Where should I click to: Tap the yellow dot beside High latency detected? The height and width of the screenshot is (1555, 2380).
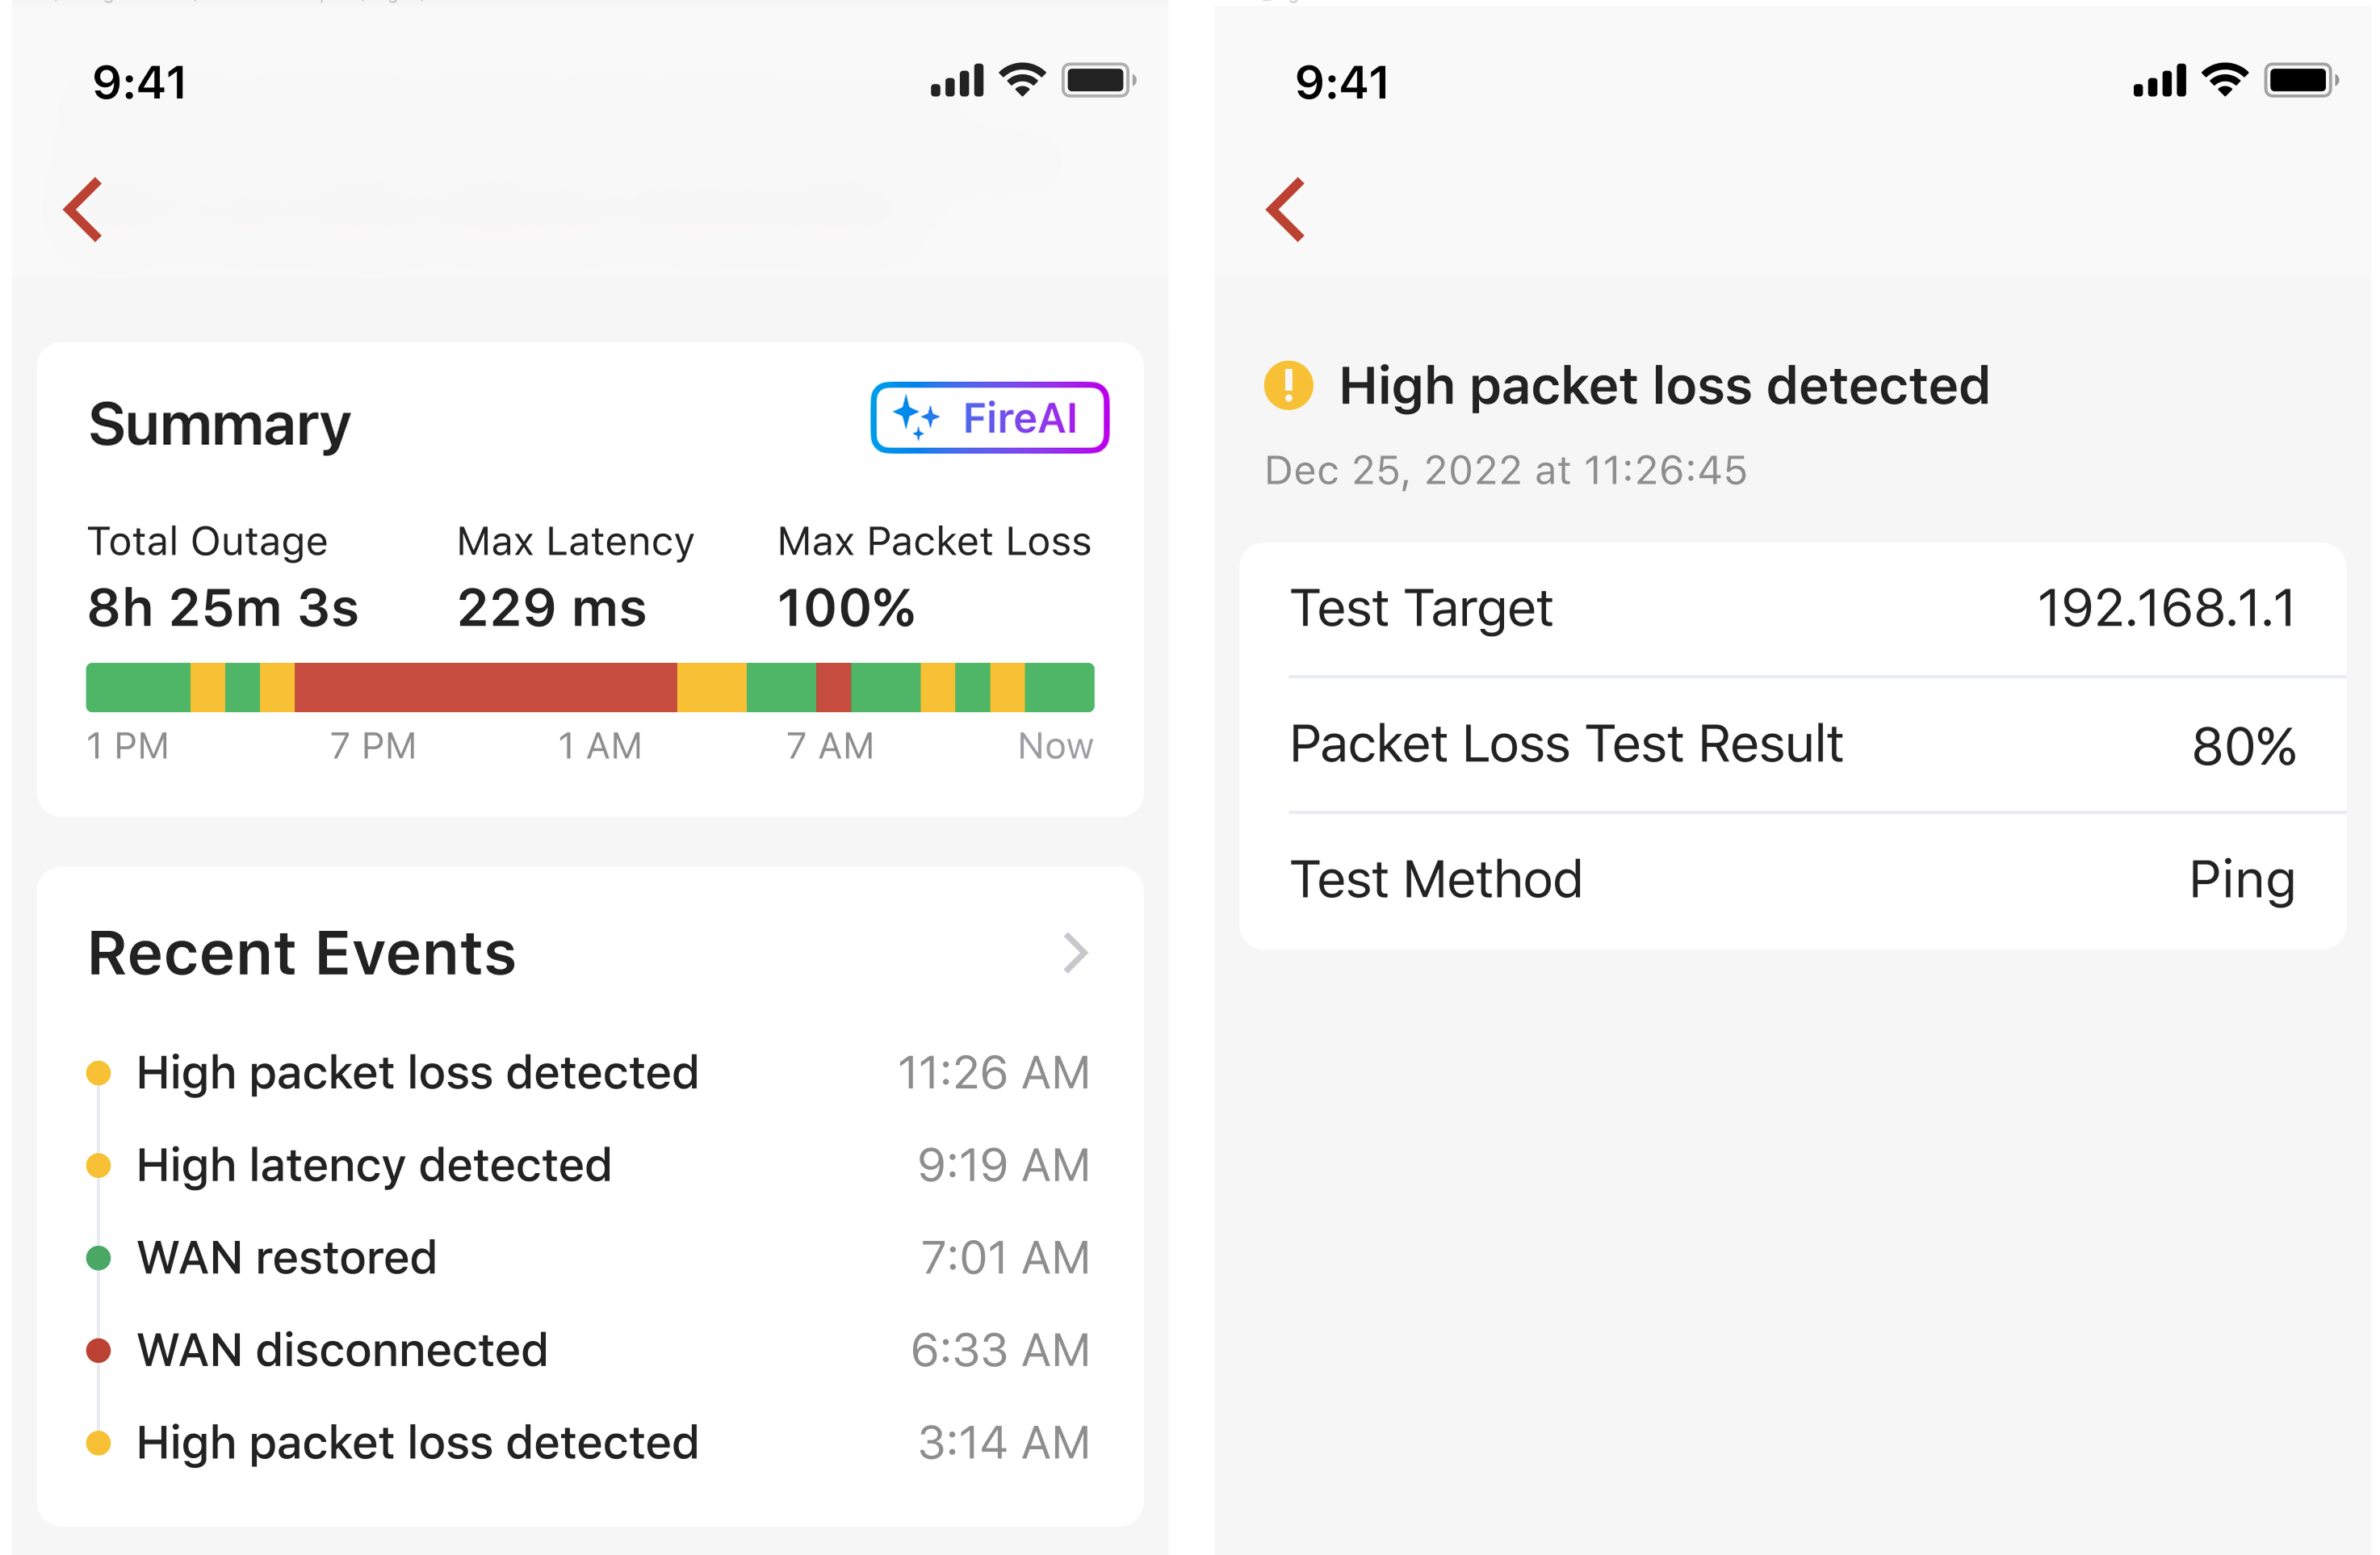point(98,1166)
